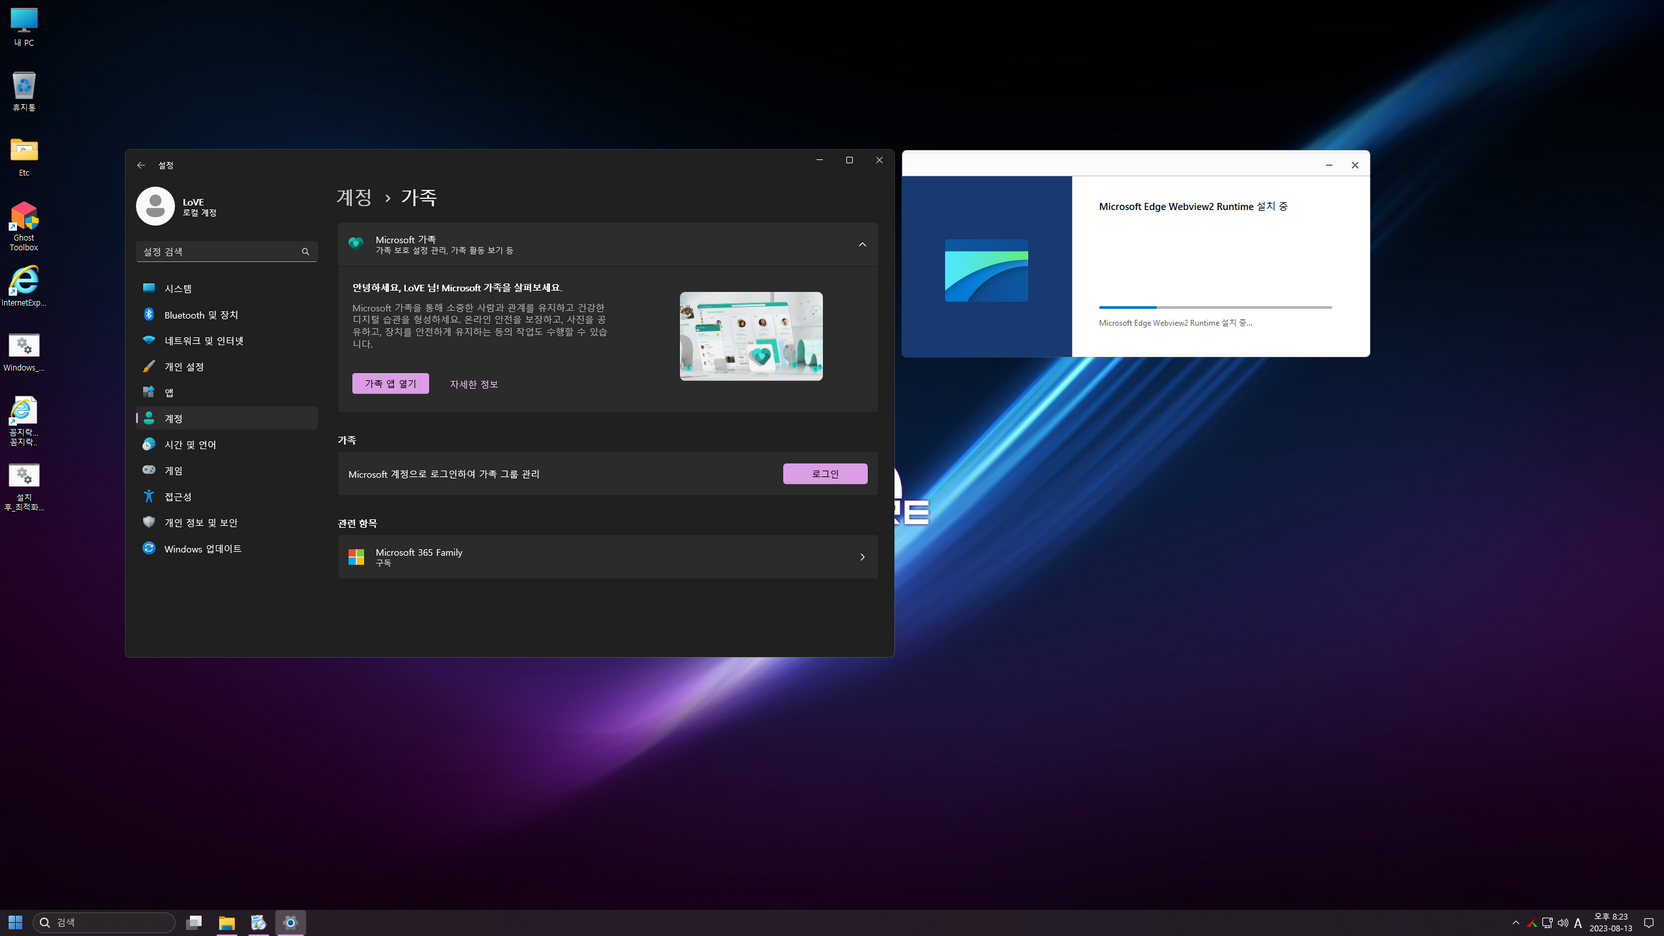Click the Microsoft 365 Family row
The image size is (1664, 936).
pos(608,557)
